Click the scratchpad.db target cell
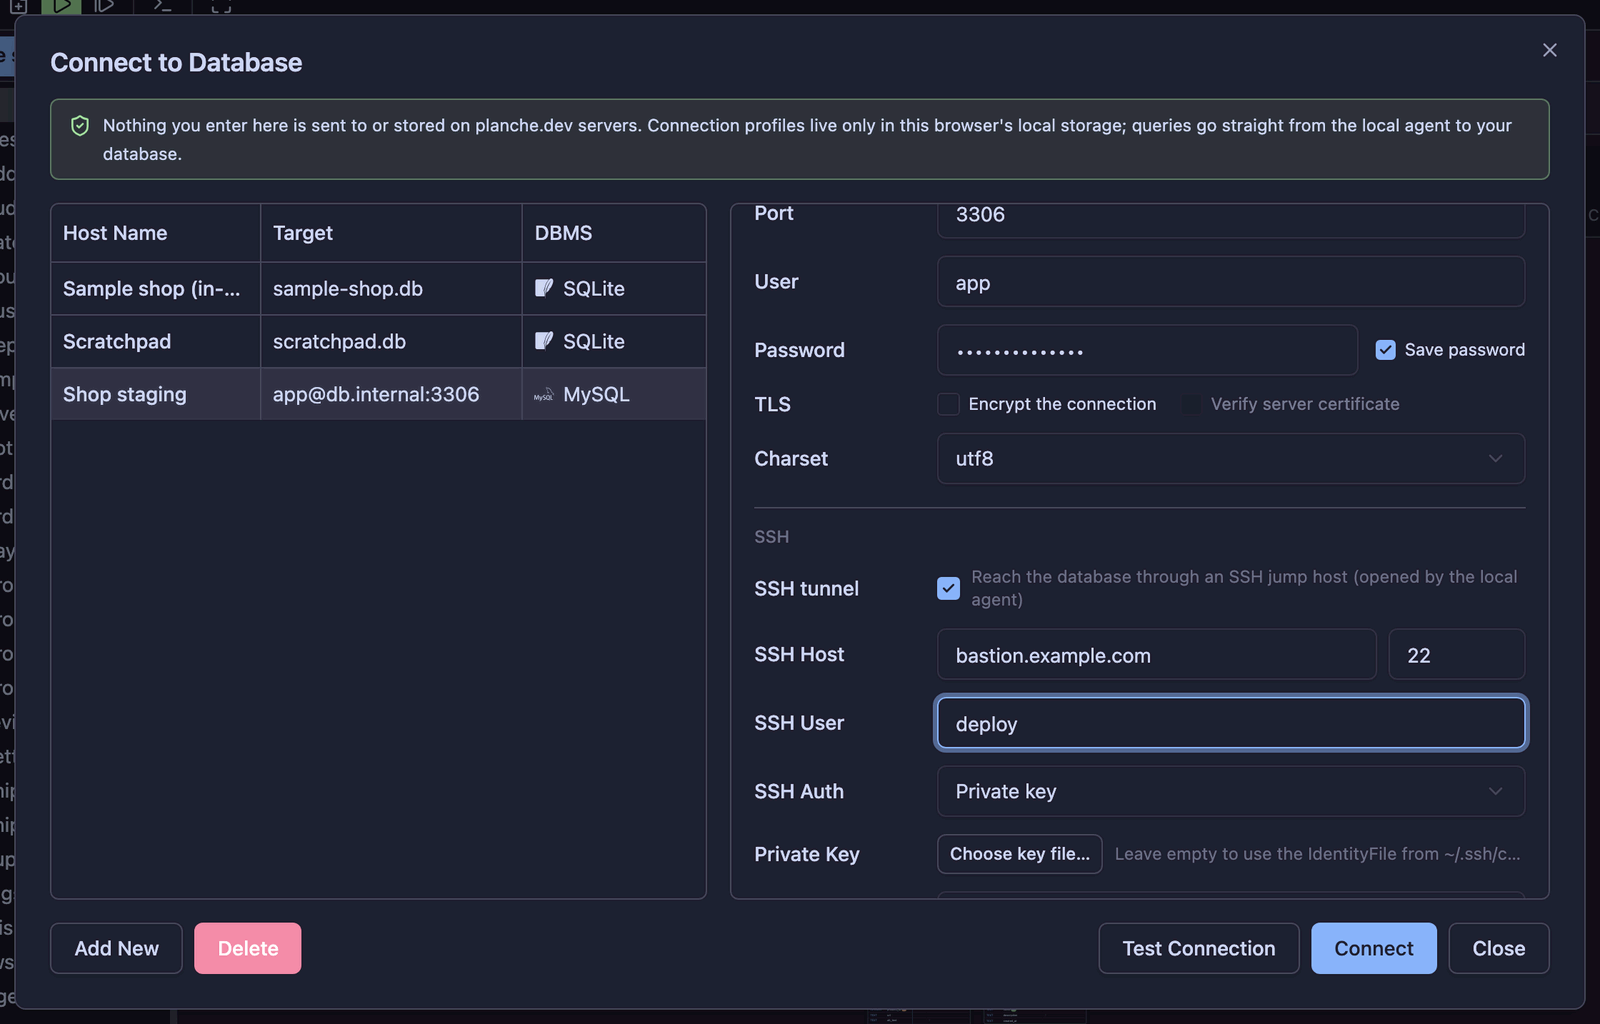Screen dimensions: 1600x1024 391,341
